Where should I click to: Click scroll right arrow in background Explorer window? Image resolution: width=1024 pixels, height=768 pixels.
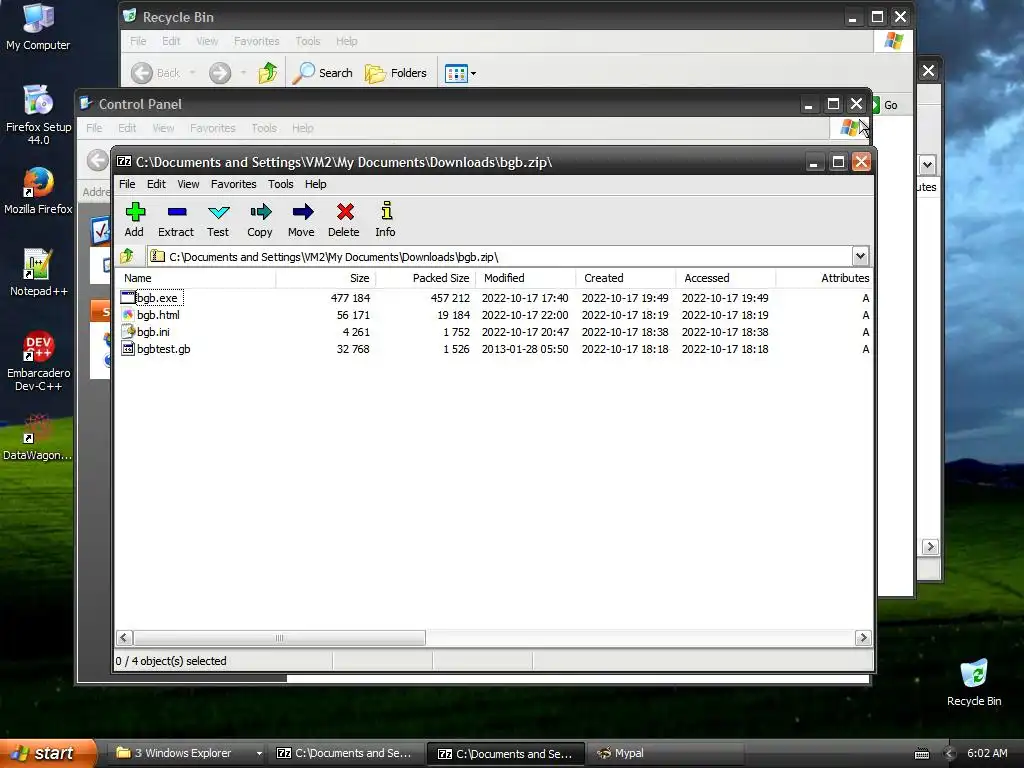click(x=930, y=547)
